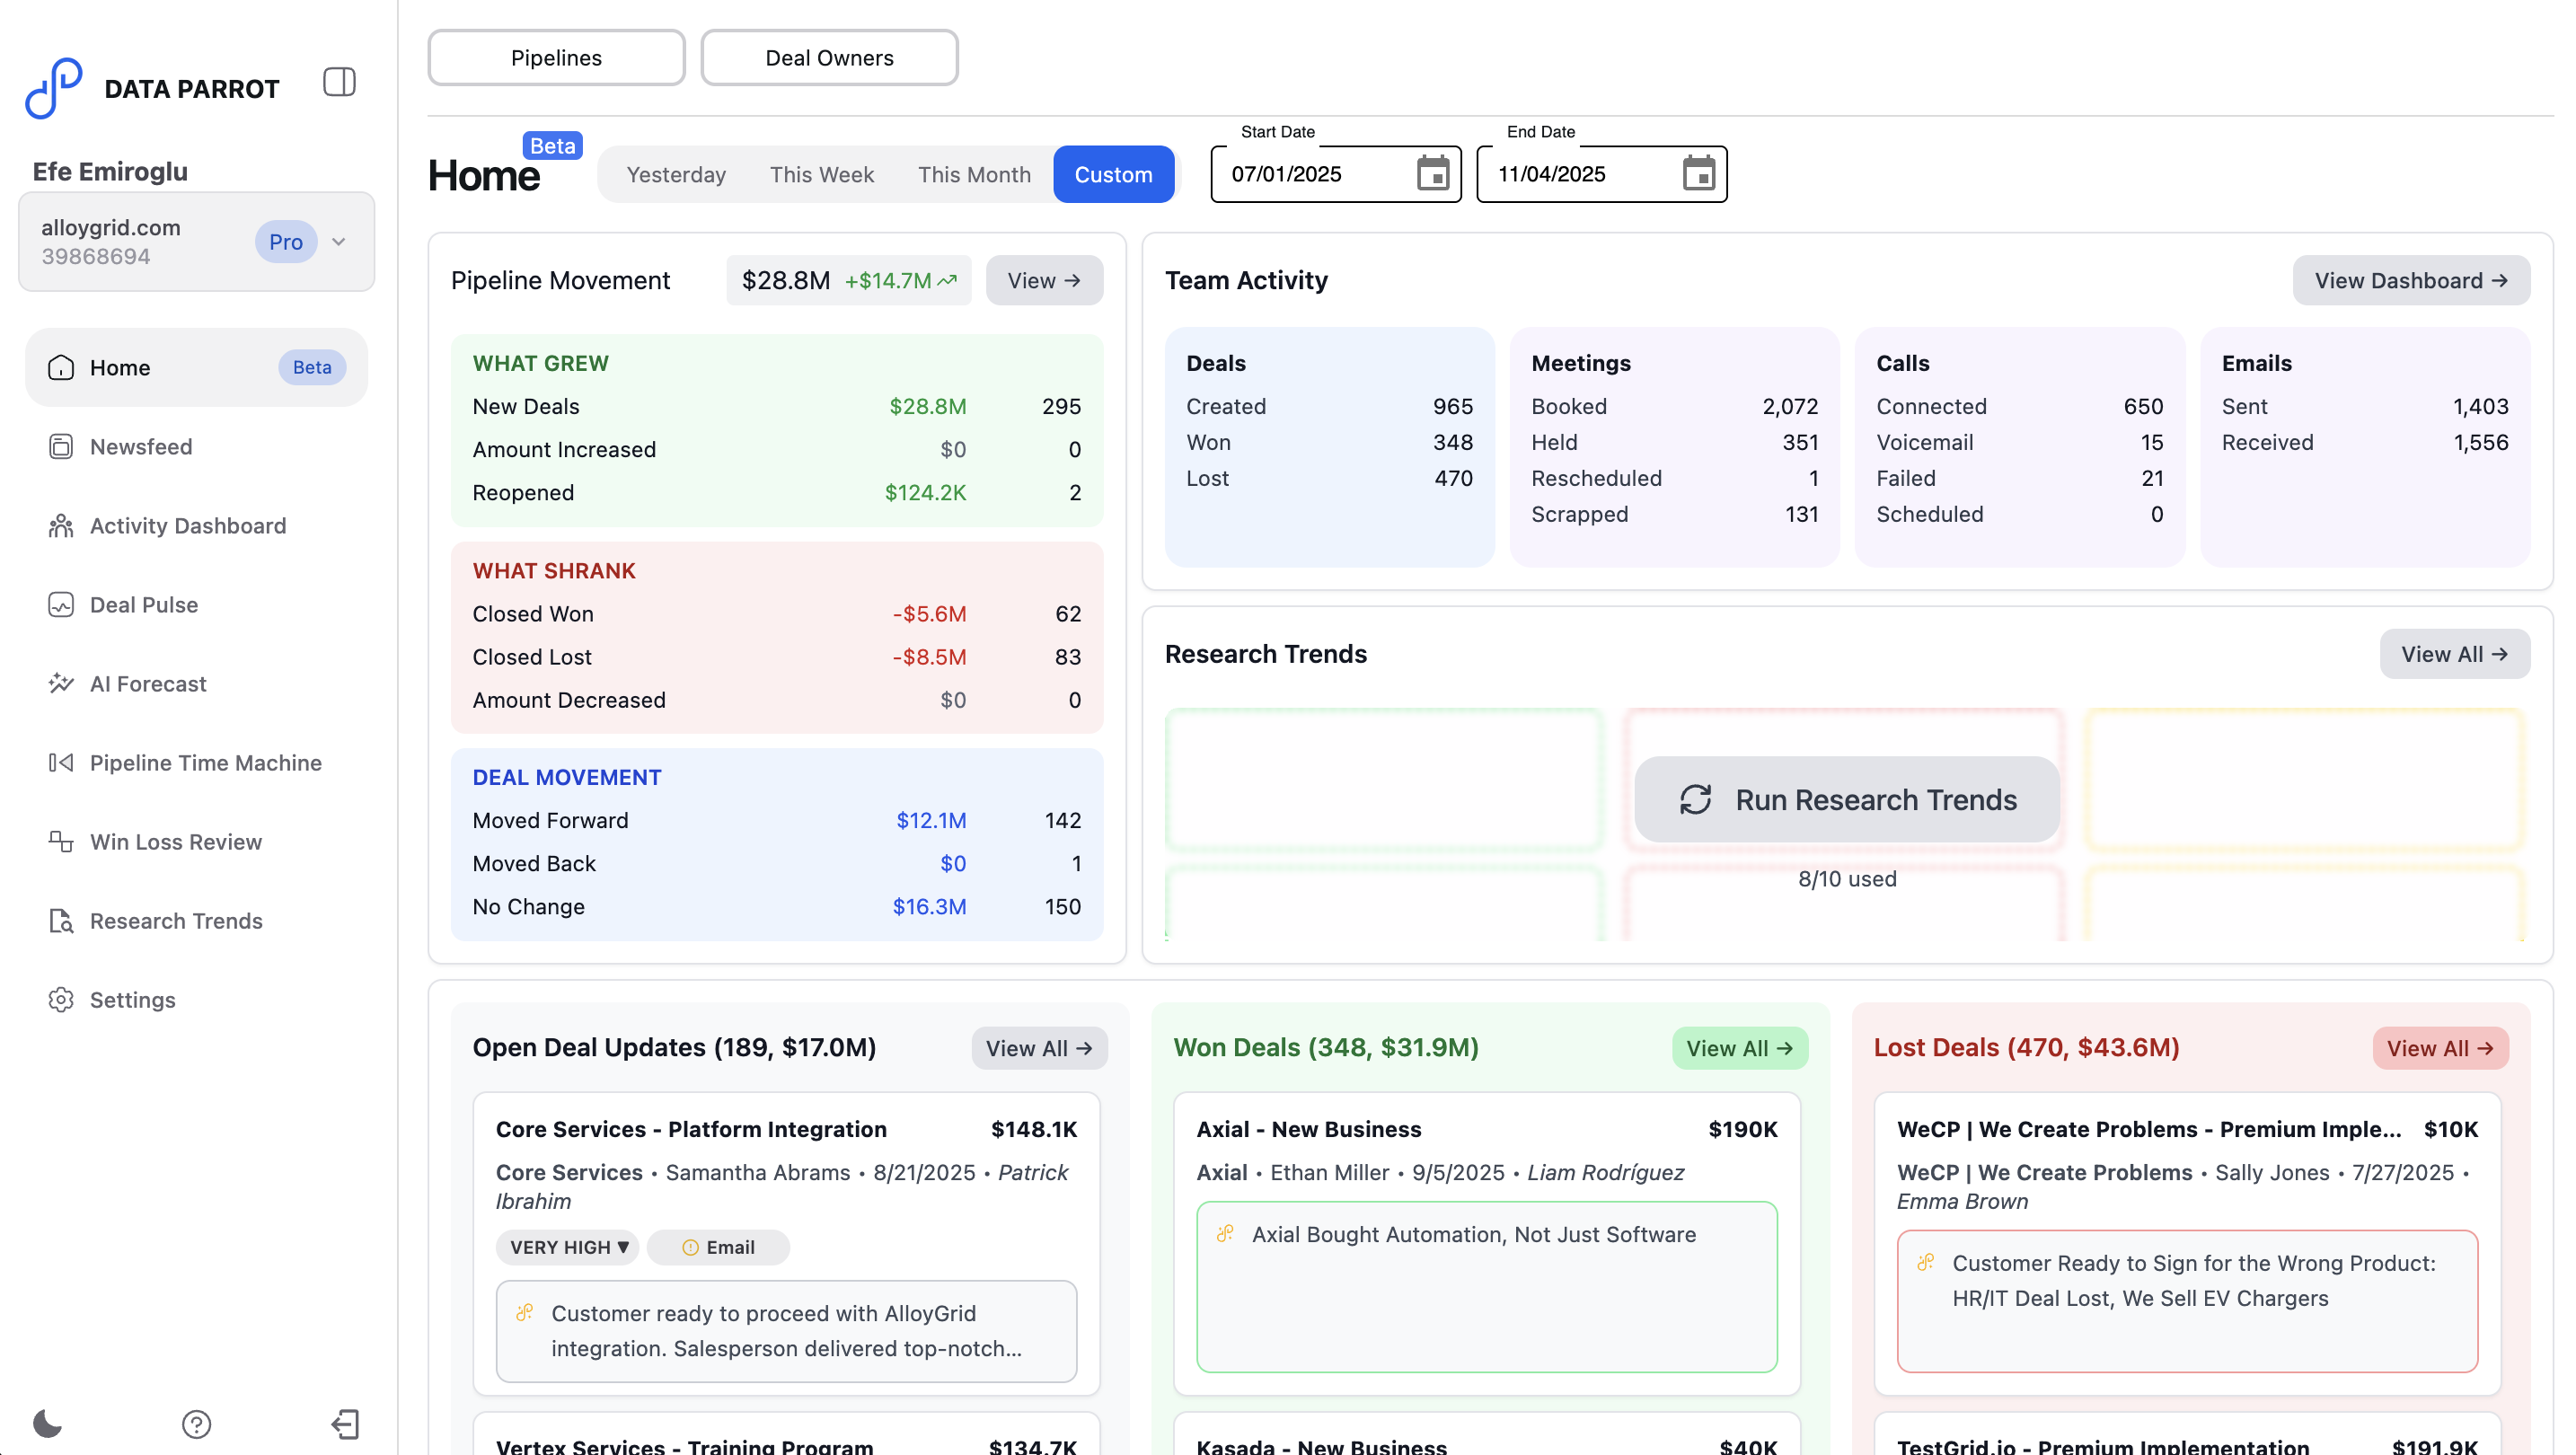Open VERY HIGH priority dropdown
The height and width of the screenshot is (1455, 2576).
568,1247
